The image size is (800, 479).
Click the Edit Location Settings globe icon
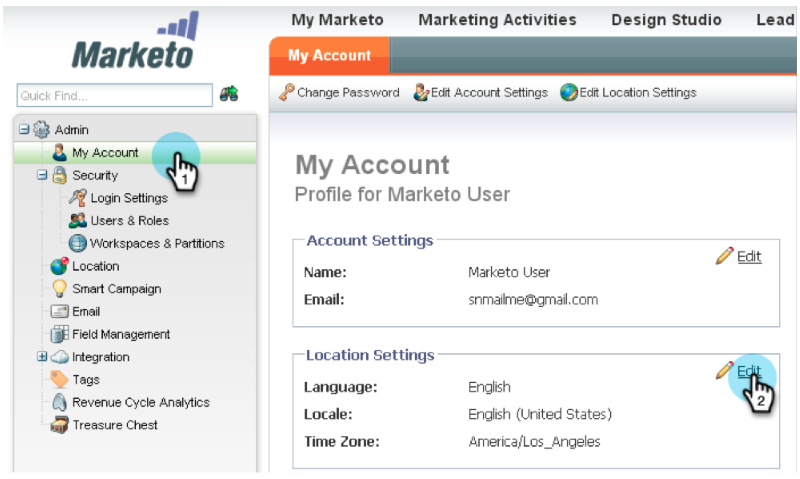(569, 92)
